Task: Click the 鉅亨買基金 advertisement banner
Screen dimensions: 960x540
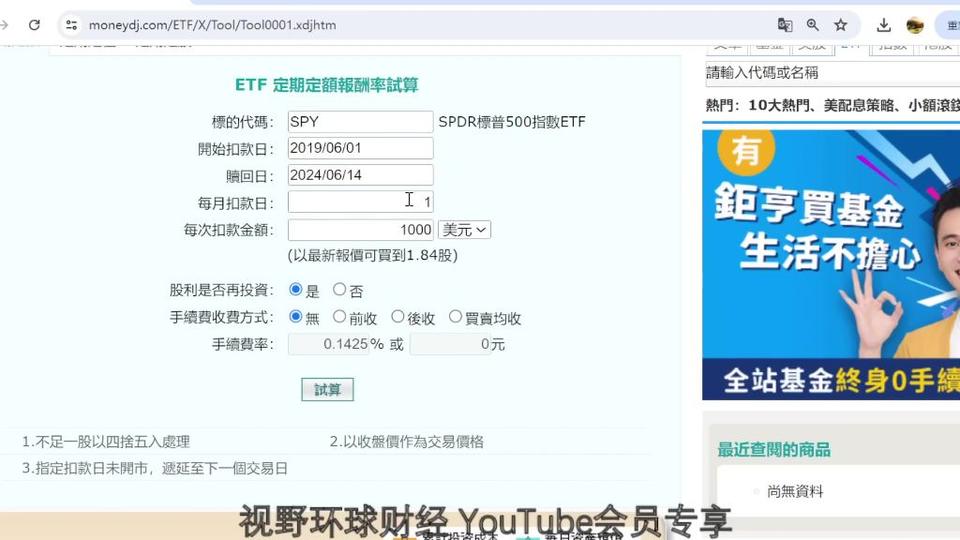Action: click(x=831, y=264)
